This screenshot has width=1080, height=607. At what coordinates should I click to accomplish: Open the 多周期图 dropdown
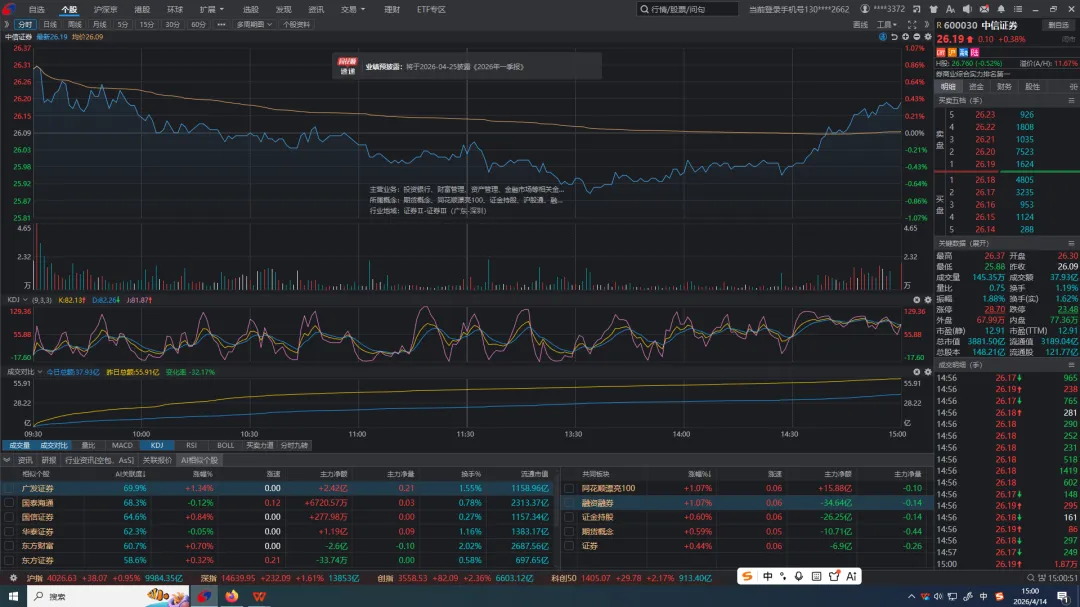(254, 25)
